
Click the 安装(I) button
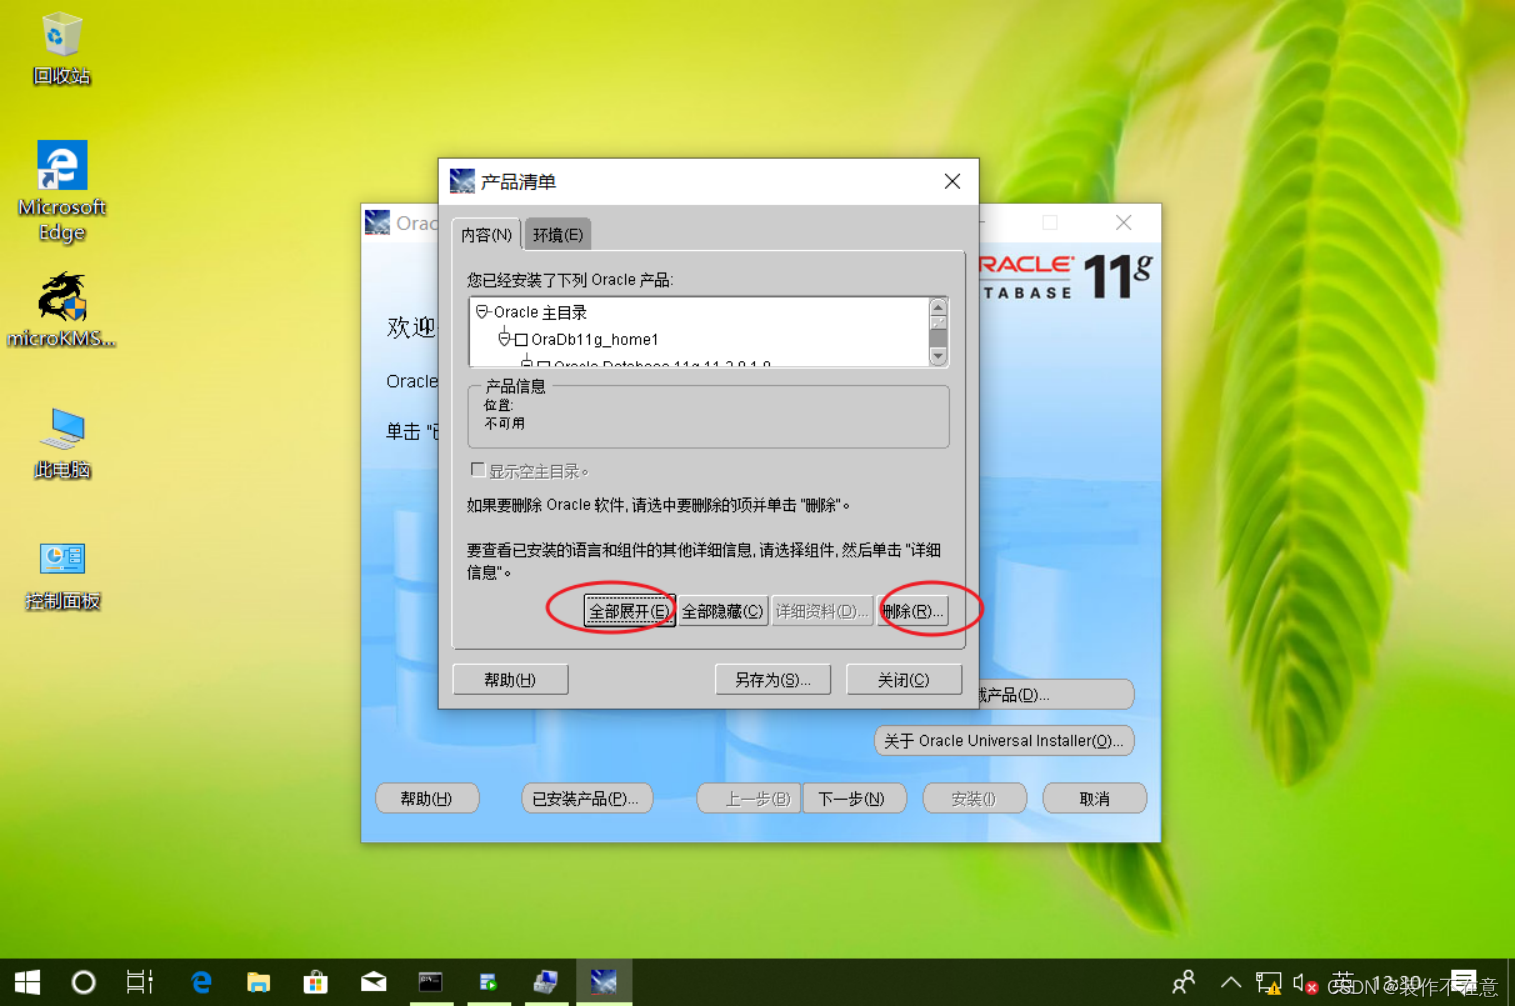[975, 799]
